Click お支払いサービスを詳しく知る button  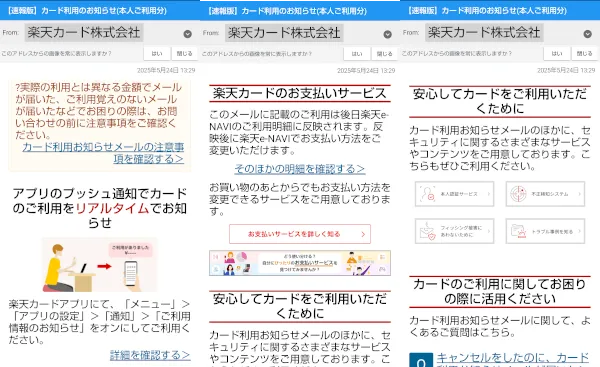300,234
